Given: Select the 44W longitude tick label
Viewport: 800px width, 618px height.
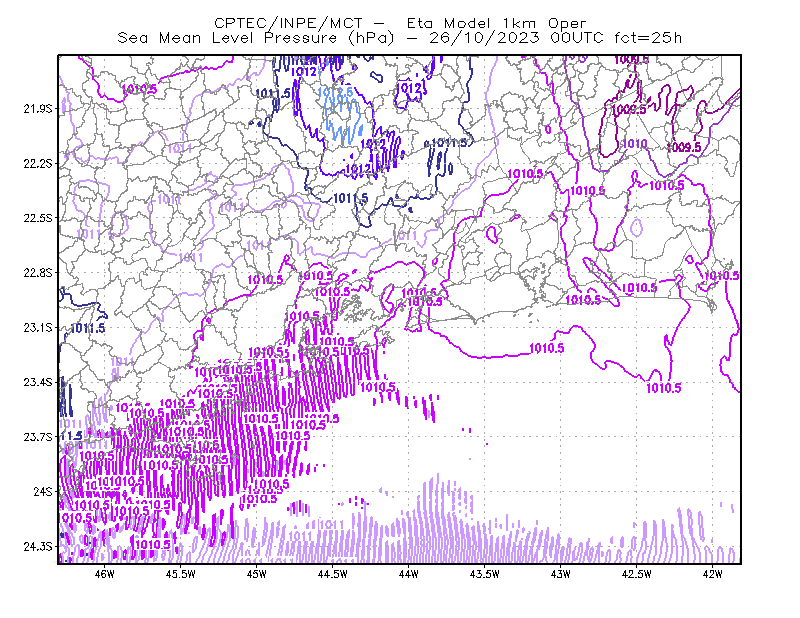Looking at the screenshot, I should click(408, 574).
